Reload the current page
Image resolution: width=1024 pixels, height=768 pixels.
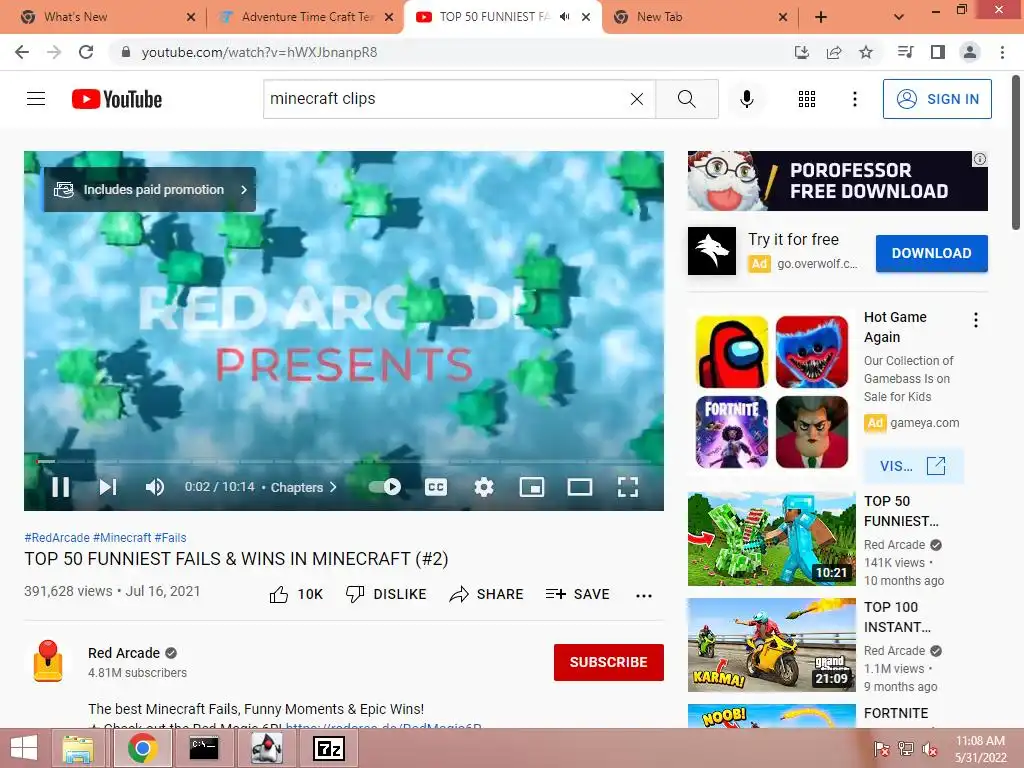86,52
